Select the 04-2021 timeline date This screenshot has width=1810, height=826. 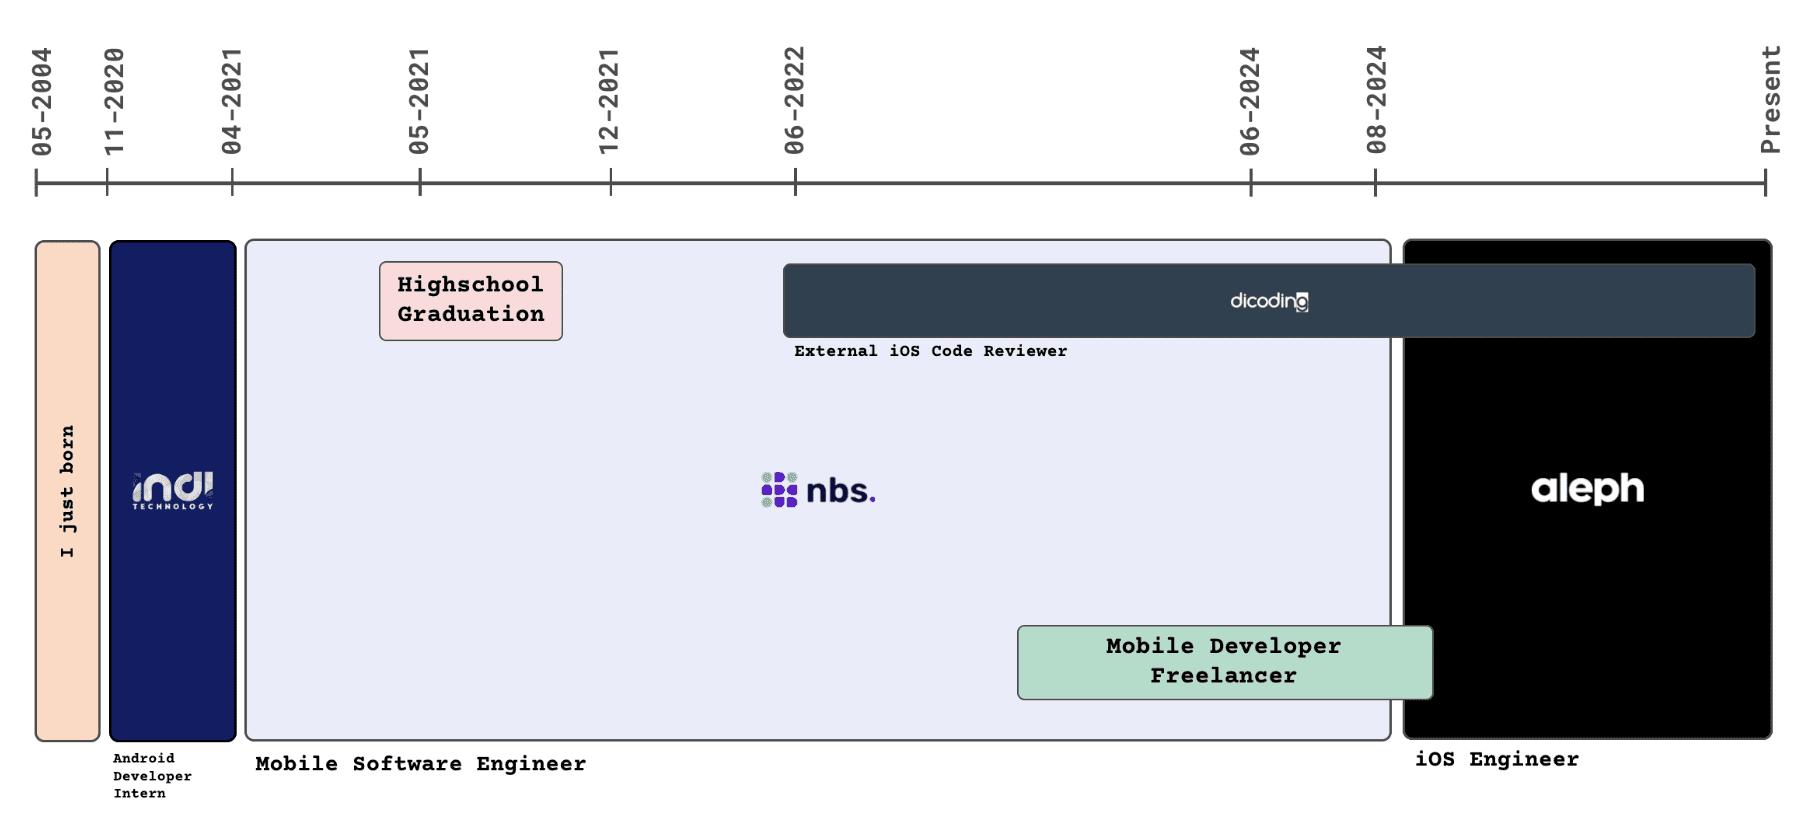click(231, 102)
